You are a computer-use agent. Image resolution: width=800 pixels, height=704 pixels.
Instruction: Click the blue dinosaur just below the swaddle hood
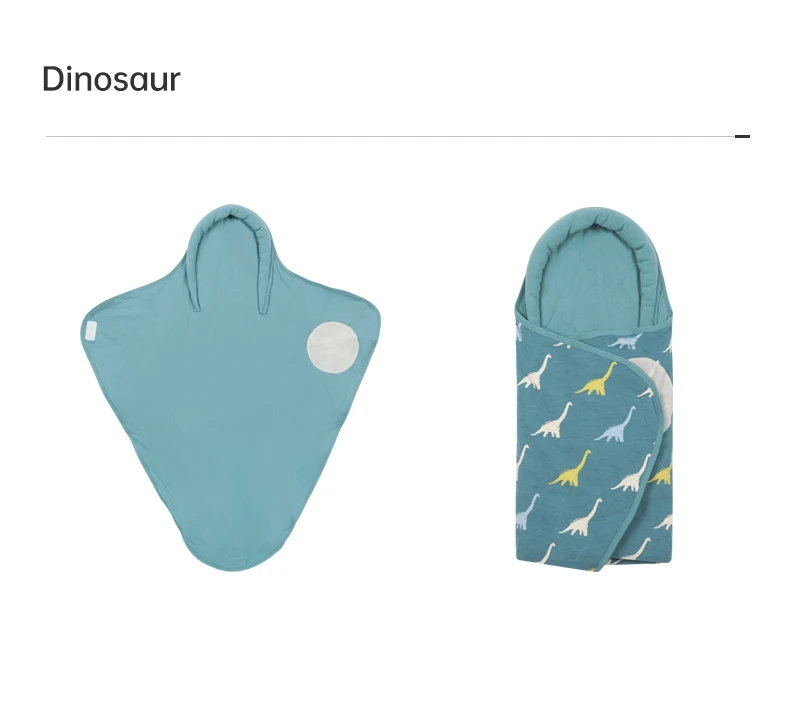622,341
